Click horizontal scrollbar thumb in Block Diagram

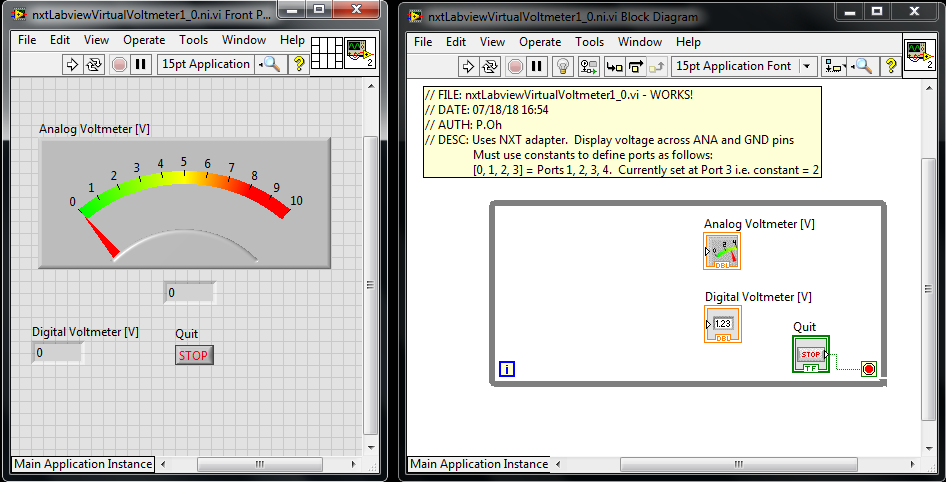(737, 465)
